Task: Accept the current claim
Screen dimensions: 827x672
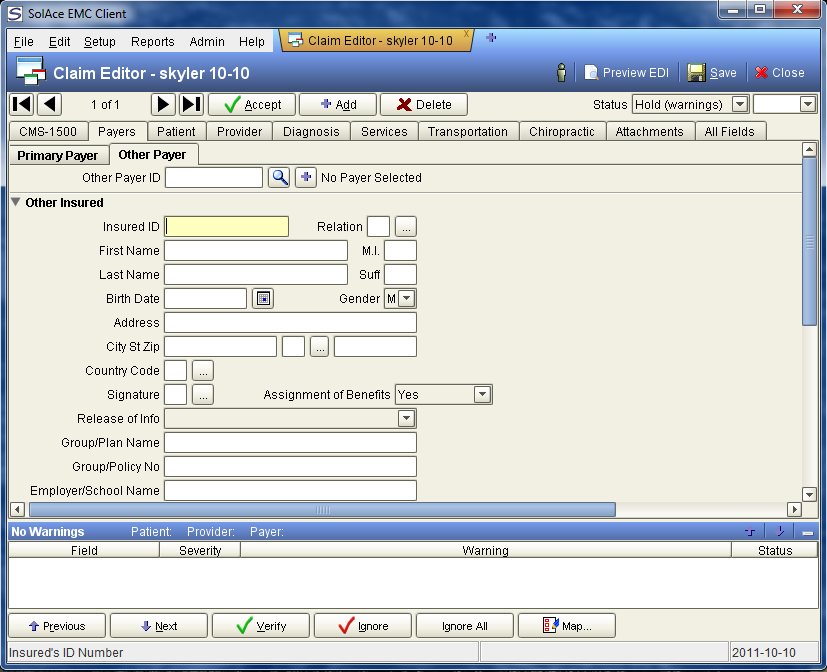Action: click(x=252, y=104)
